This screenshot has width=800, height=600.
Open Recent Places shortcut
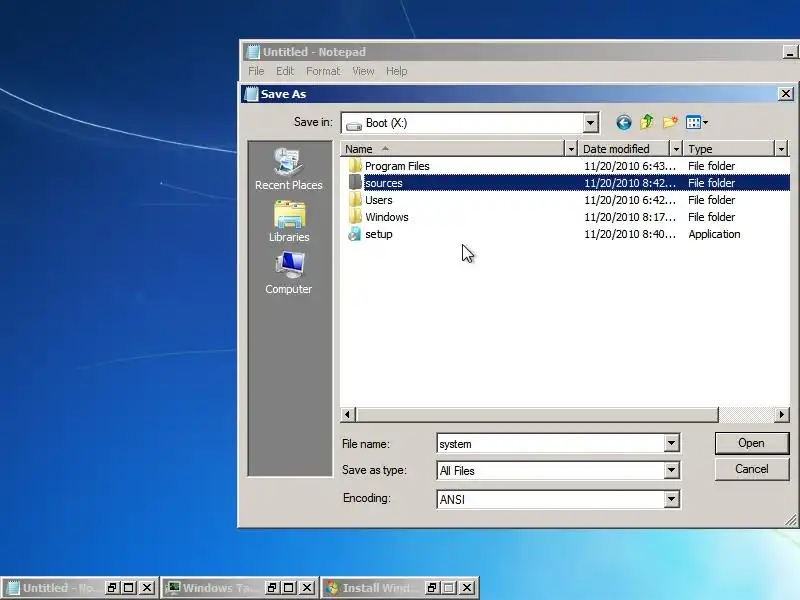(x=289, y=169)
